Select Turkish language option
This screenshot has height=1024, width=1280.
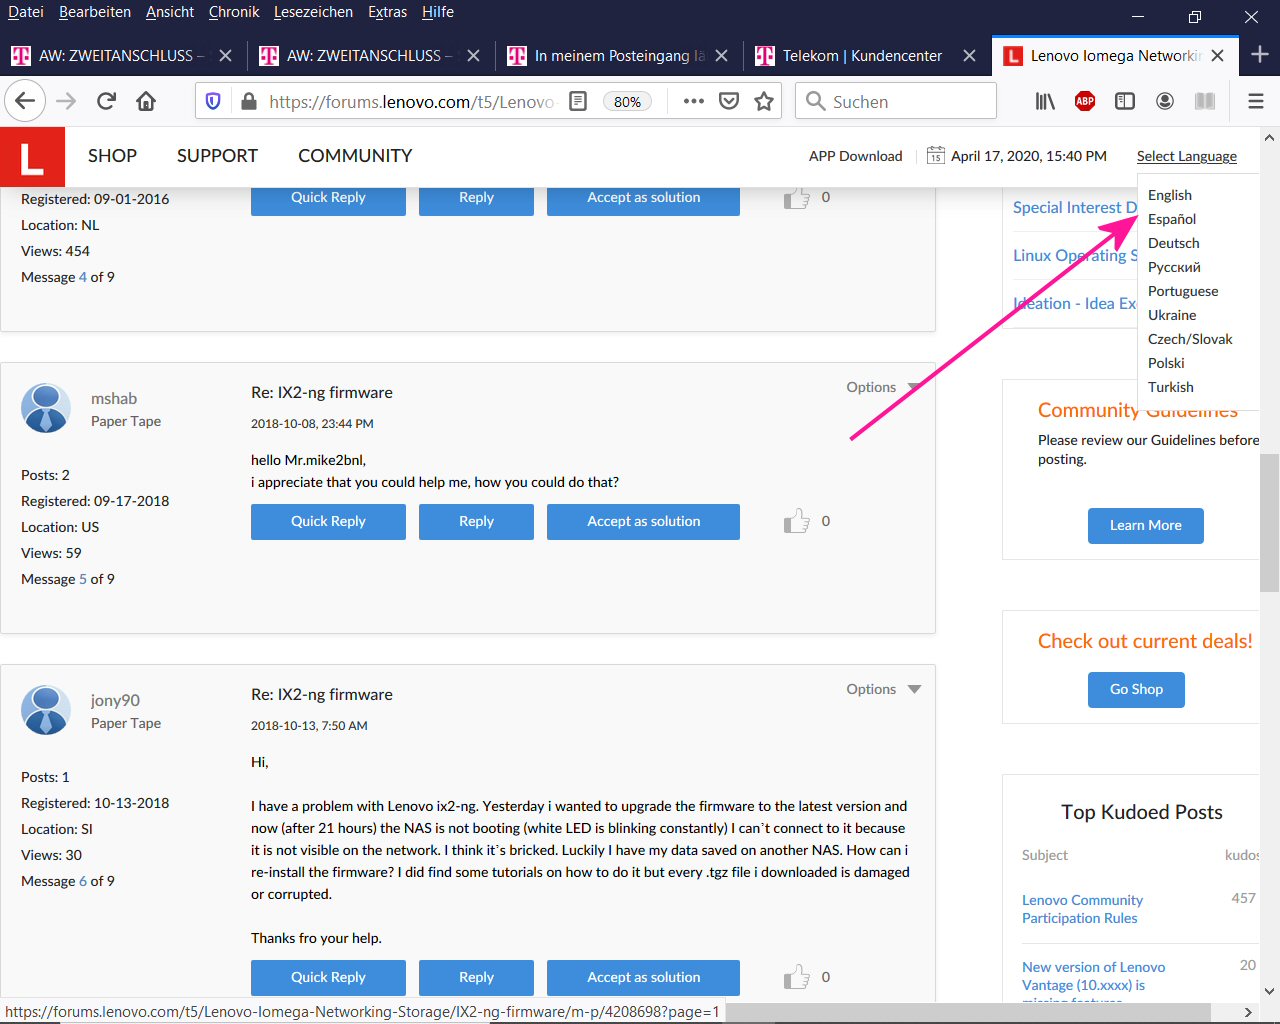pyautogui.click(x=1171, y=387)
